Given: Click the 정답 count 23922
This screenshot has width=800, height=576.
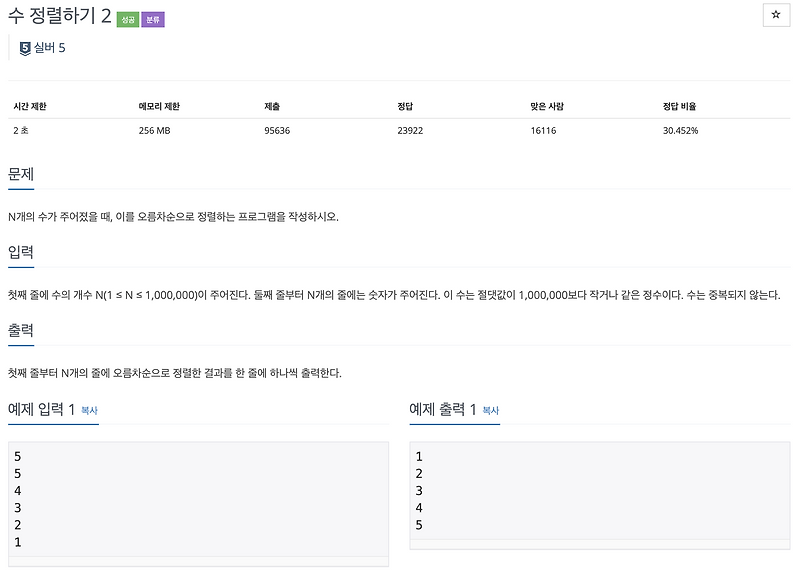Looking at the screenshot, I should click(408, 130).
